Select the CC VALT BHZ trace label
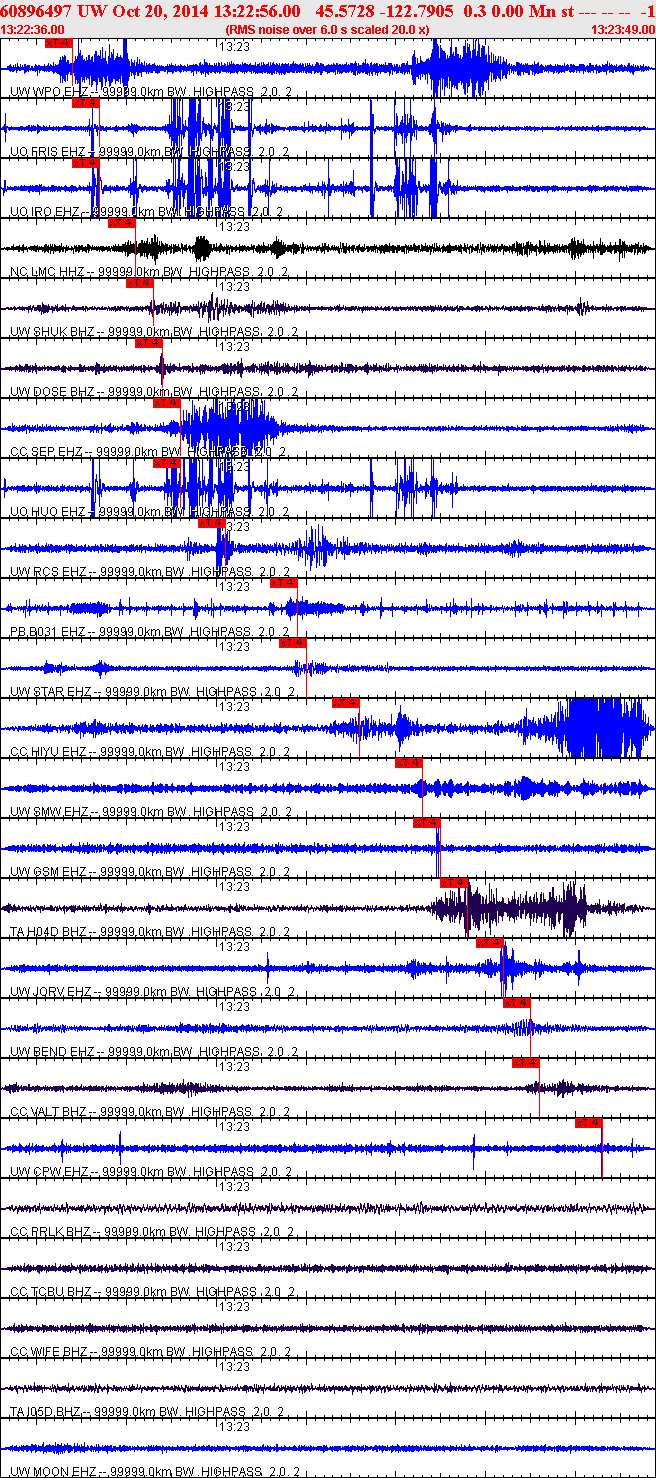Viewport: 656px width, 1478px height. point(150,1112)
